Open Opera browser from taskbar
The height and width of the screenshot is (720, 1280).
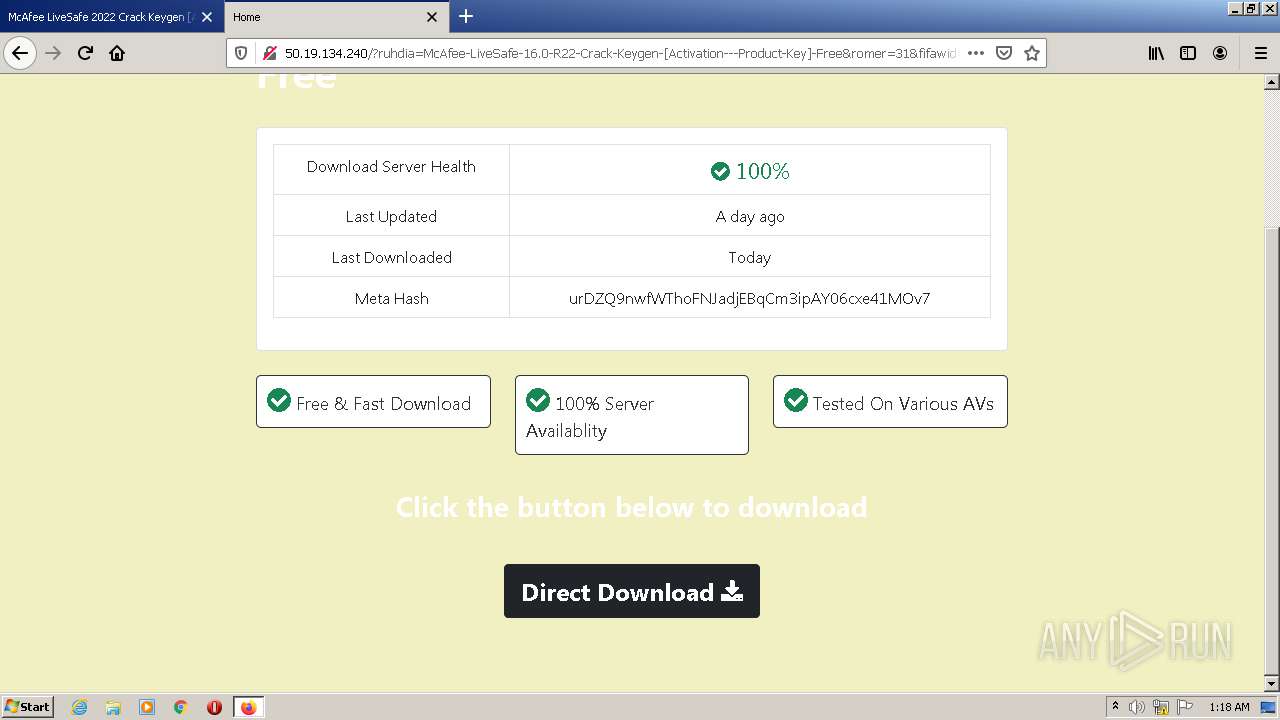(x=214, y=707)
